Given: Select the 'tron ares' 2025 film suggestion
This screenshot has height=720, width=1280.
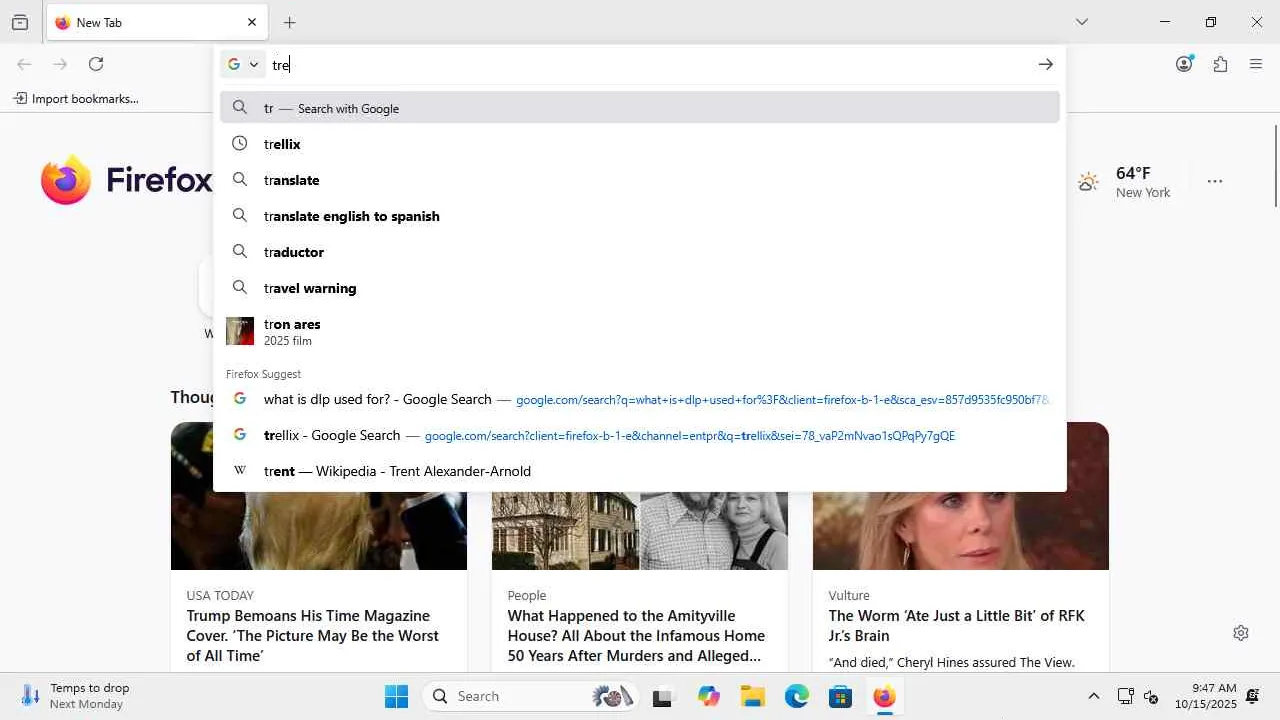Looking at the screenshot, I should tap(640, 331).
